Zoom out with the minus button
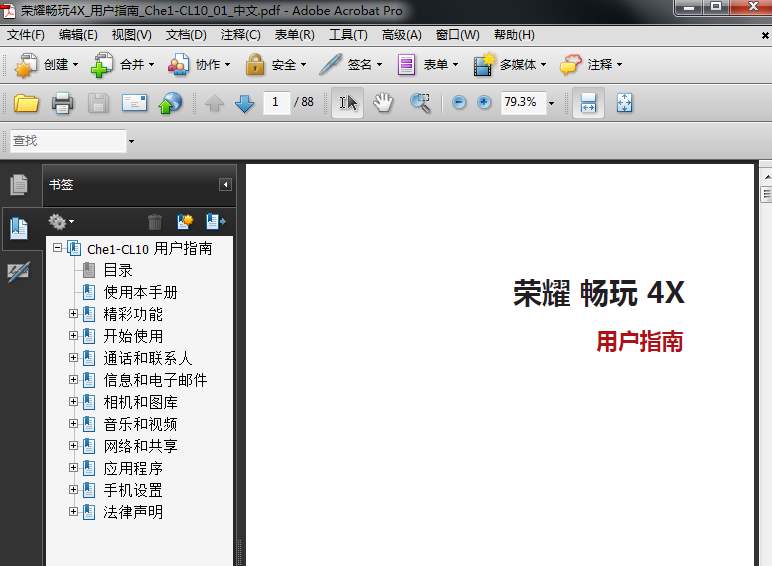Screen dimensions: 772x566 [x=459, y=102]
